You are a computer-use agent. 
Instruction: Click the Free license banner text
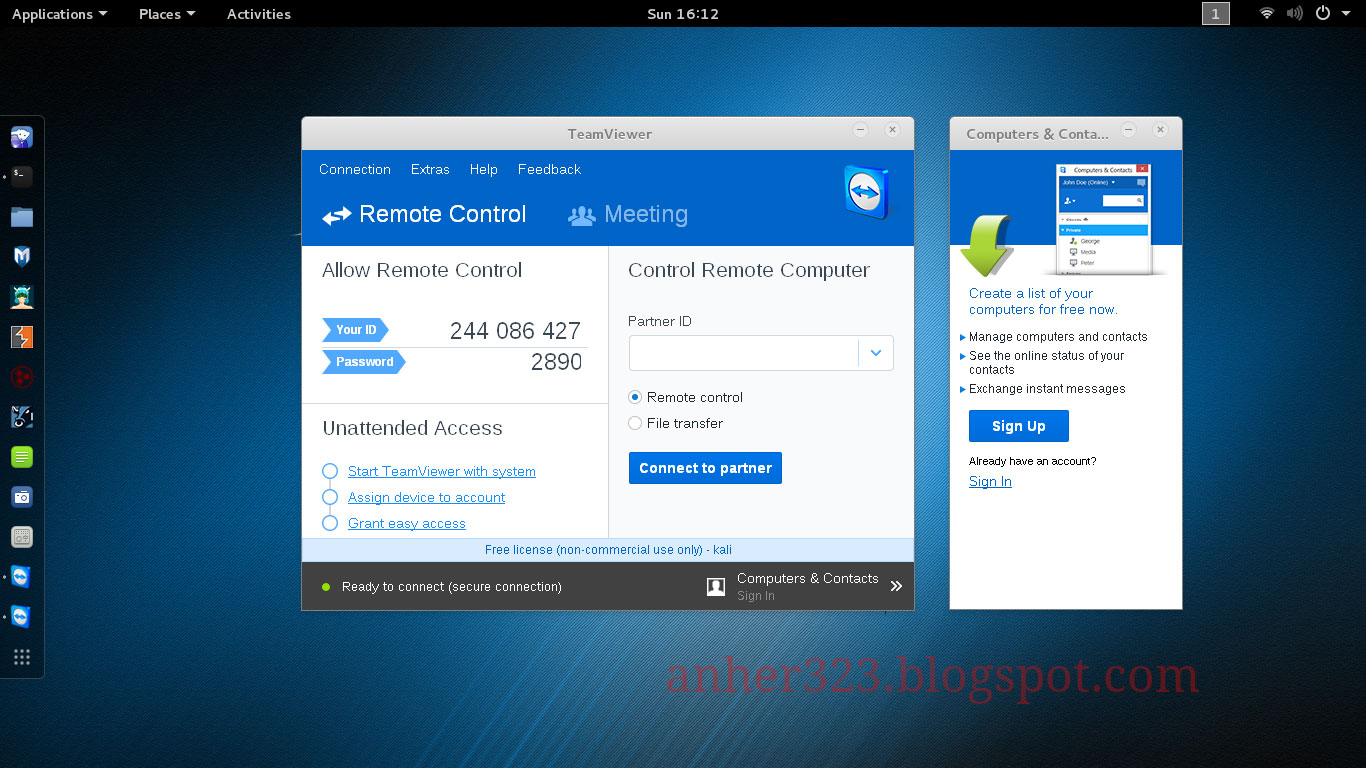point(608,550)
